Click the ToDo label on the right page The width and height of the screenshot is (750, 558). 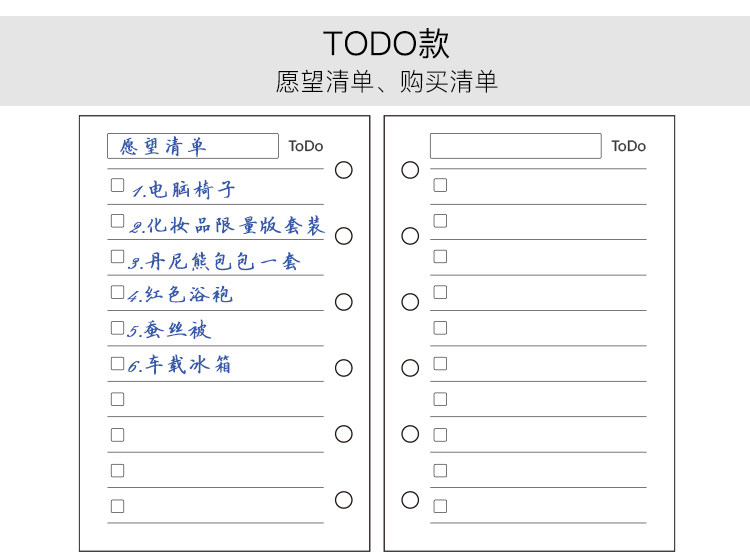(629, 146)
